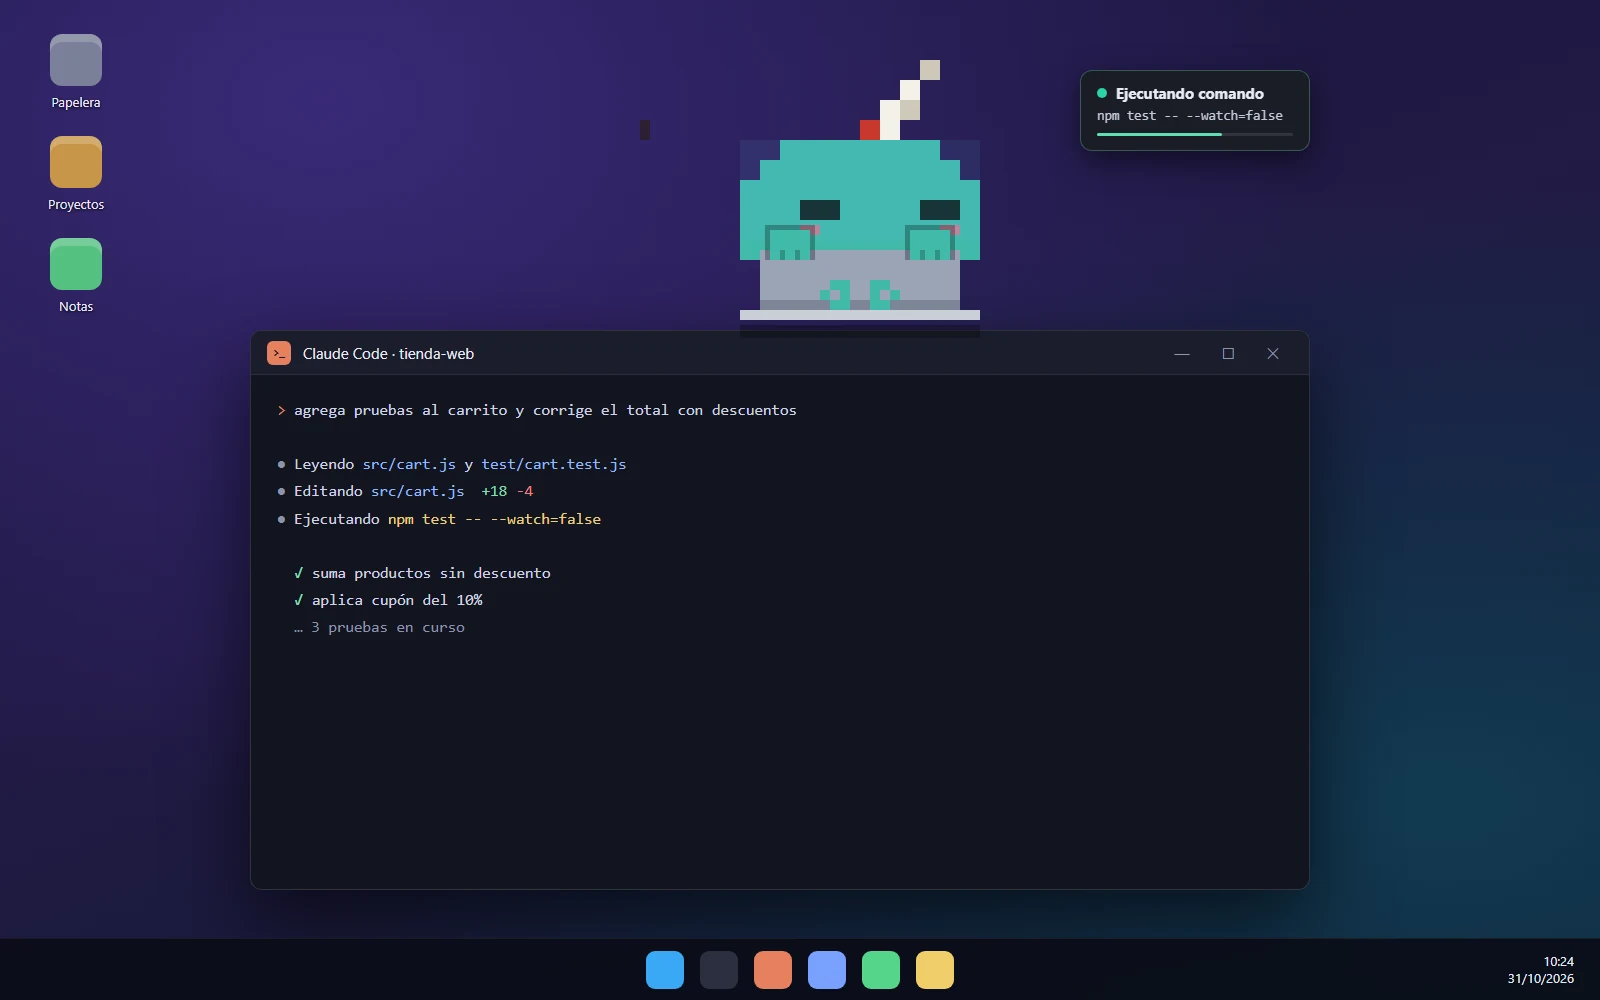The height and width of the screenshot is (1000, 1600).
Task: Click src/cart.js in the Editando line
Action: (x=418, y=491)
